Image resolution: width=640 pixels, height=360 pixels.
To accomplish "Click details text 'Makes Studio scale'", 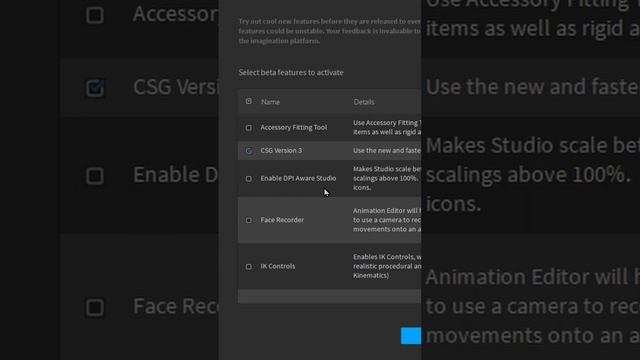I will point(382,169).
